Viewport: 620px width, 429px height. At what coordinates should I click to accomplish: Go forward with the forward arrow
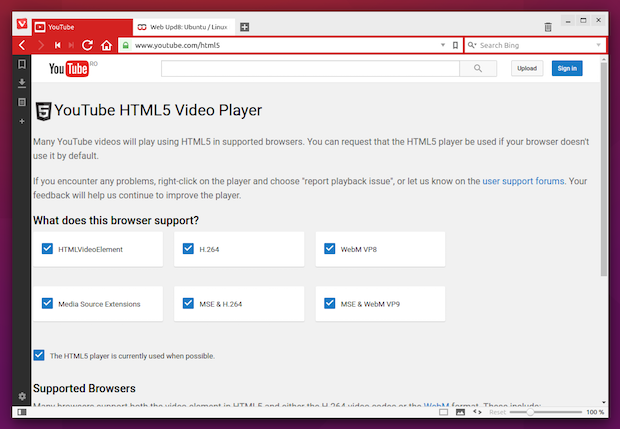click(40, 45)
